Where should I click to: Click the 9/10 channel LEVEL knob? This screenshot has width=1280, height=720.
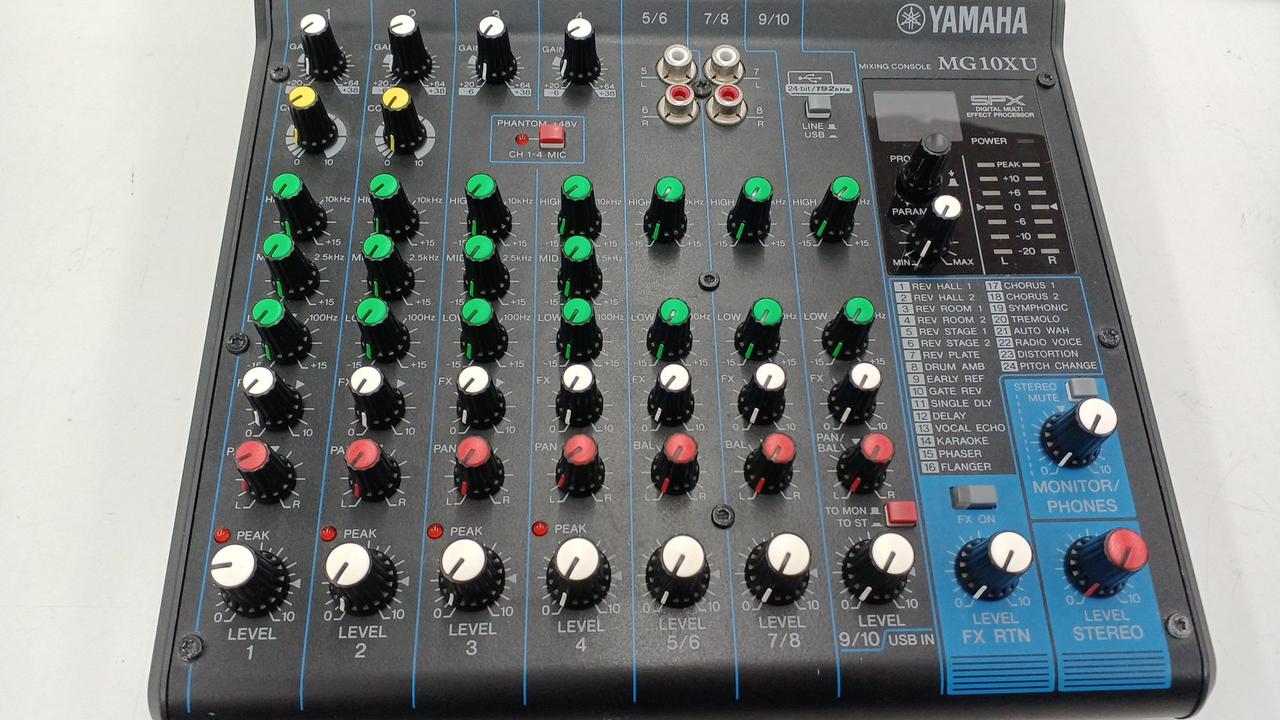878,567
